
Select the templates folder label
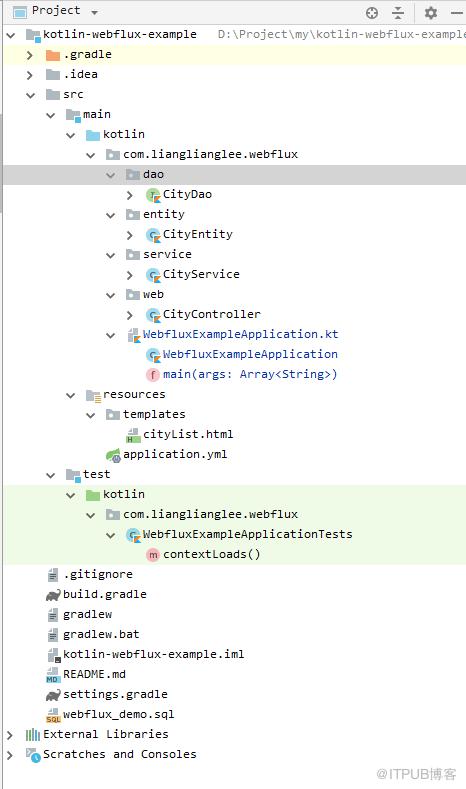coord(154,415)
